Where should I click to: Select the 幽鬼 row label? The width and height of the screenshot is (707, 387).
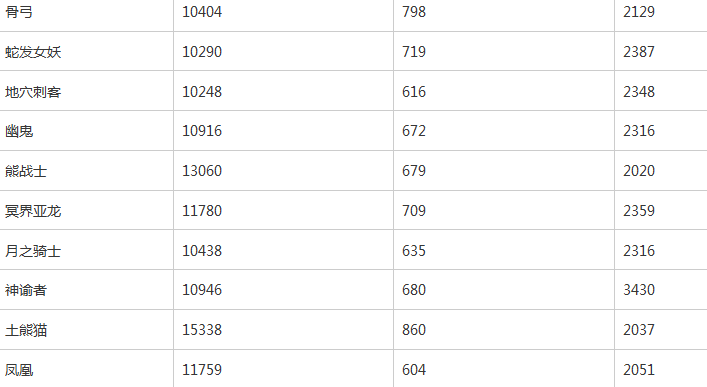(19, 131)
